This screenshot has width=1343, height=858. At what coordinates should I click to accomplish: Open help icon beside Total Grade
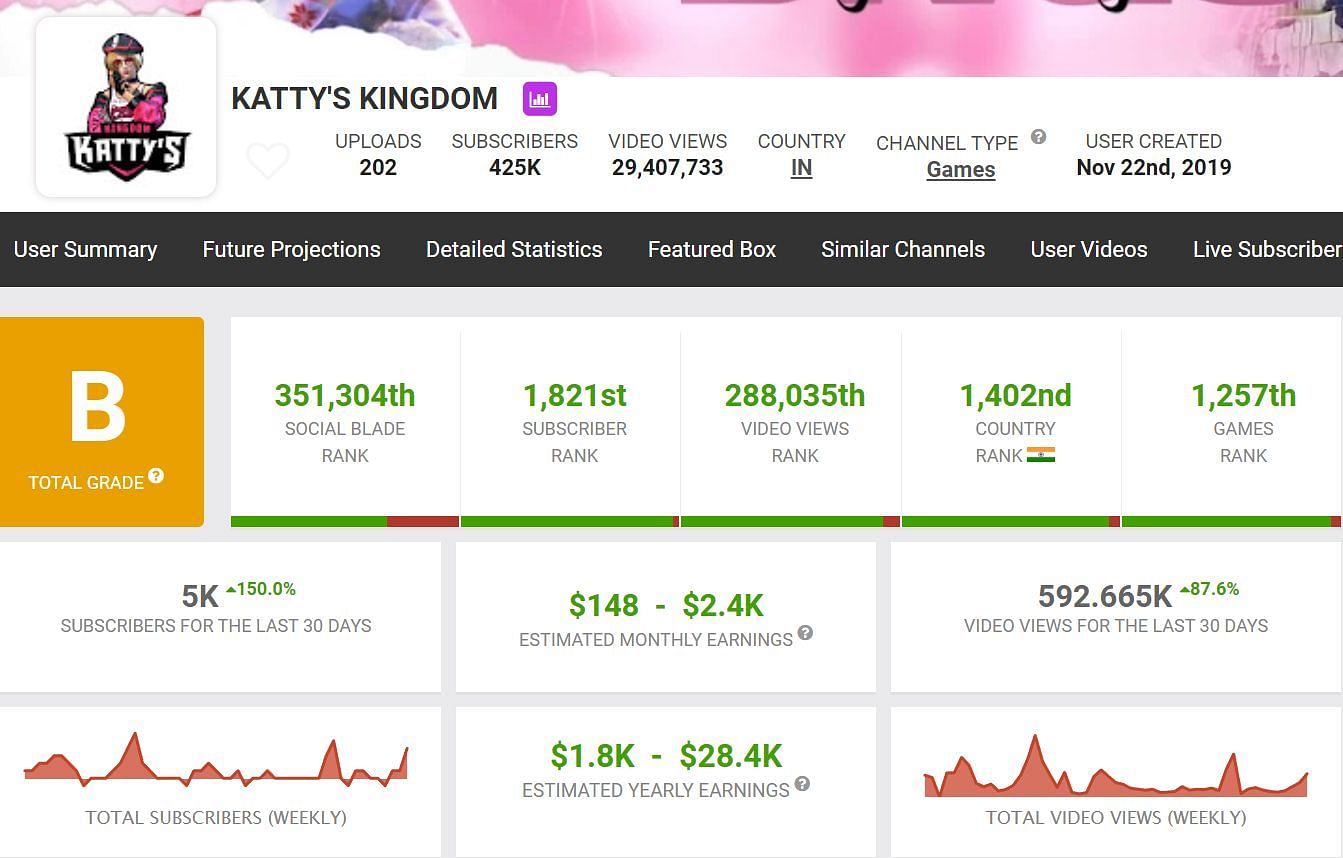pyautogui.click(x=156, y=476)
